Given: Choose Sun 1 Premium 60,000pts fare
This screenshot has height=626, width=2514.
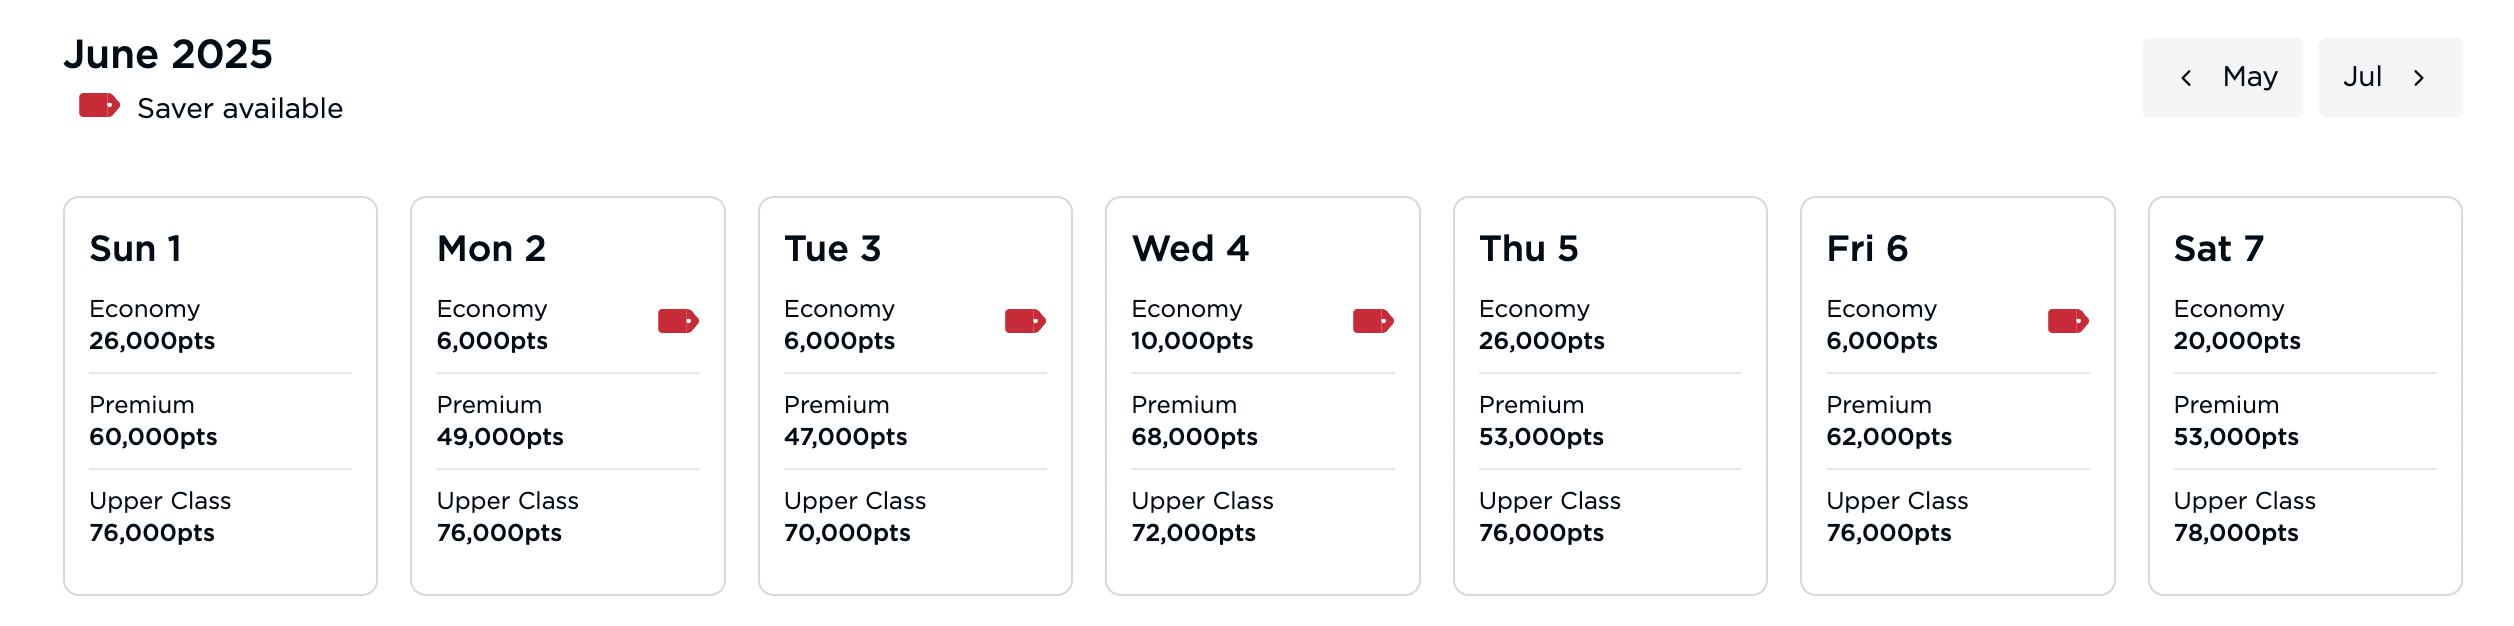Looking at the screenshot, I should point(153,421).
